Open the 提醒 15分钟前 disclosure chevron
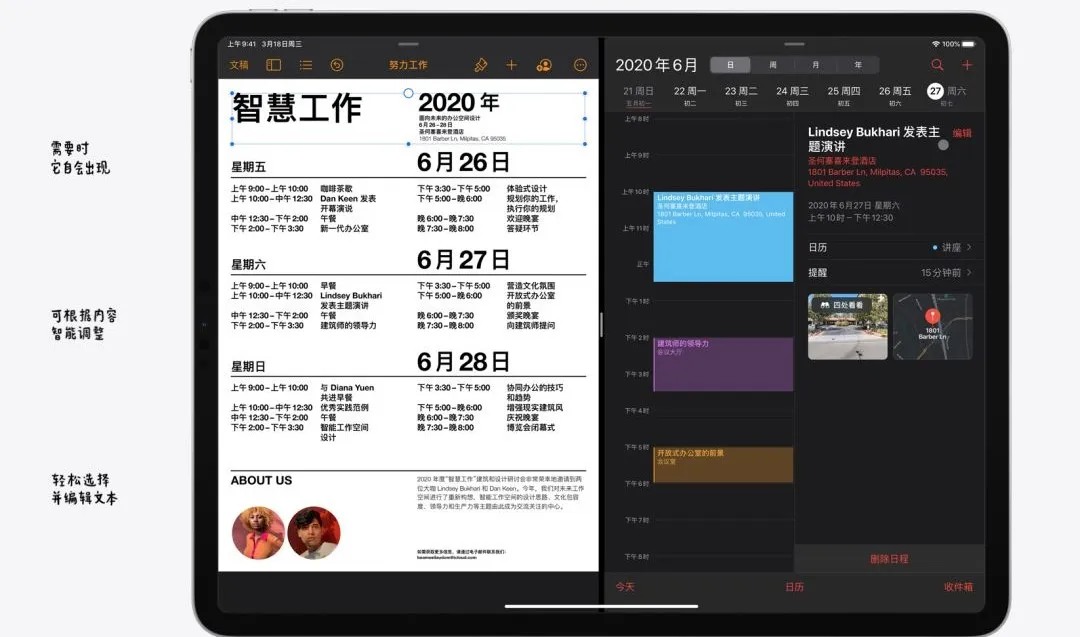Screen dimensions: 1080x637 tap(970, 272)
